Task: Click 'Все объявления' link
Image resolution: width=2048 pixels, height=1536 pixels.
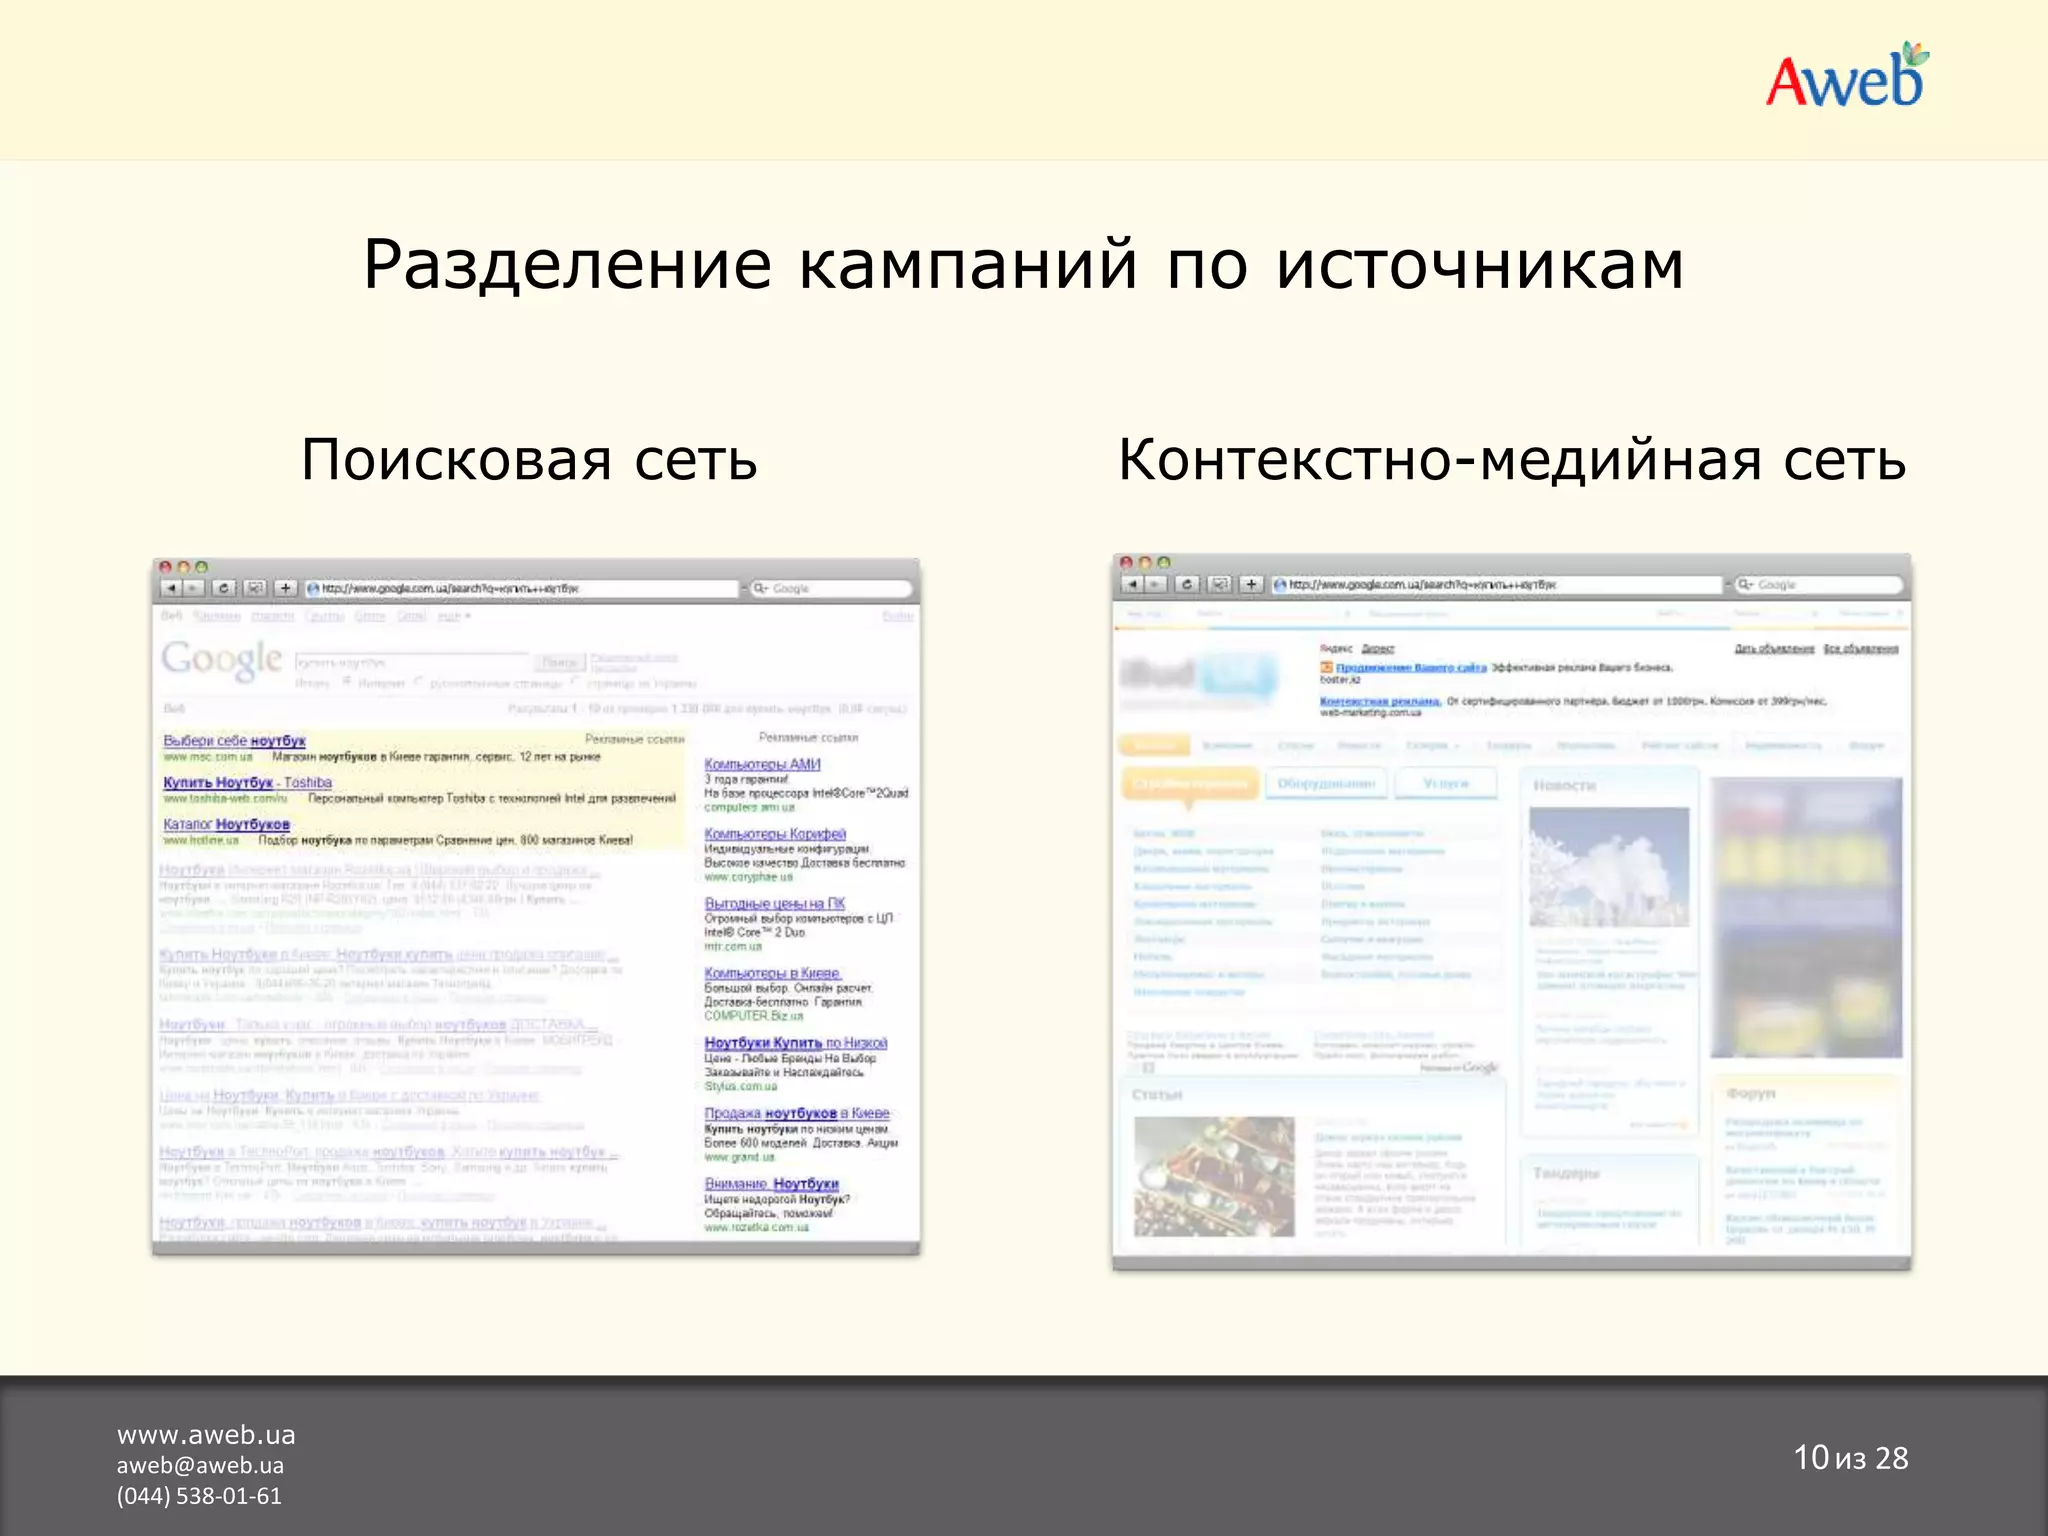Action: coord(1860,649)
